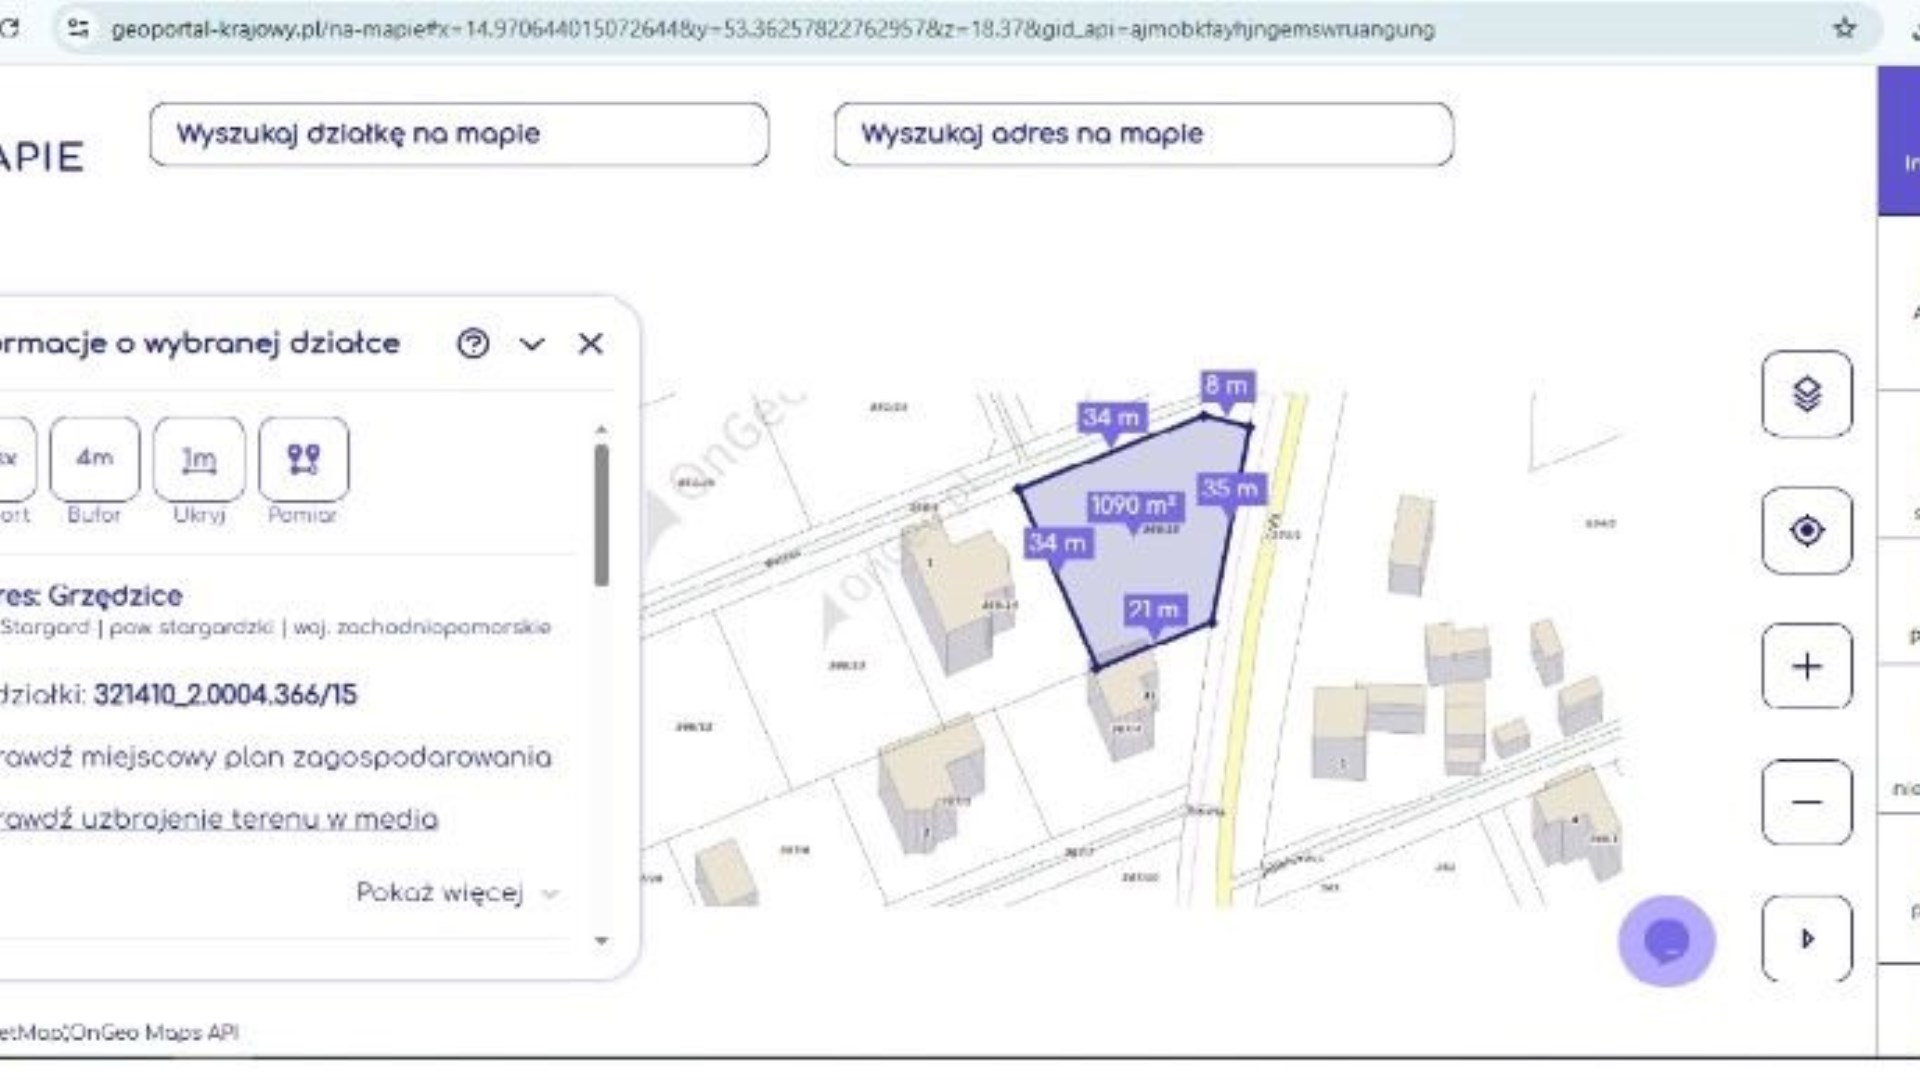Click the panel scrollbar thumb
1920x1080 pixels.
(x=601, y=515)
